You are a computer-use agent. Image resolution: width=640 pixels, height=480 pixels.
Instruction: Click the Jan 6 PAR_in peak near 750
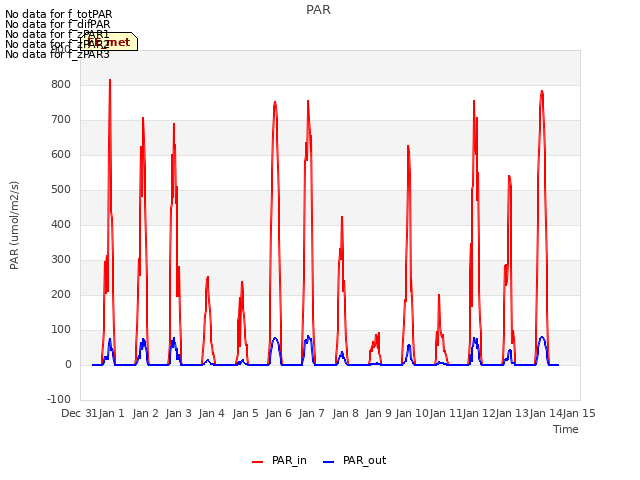pyautogui.click(x=275, y=102)
